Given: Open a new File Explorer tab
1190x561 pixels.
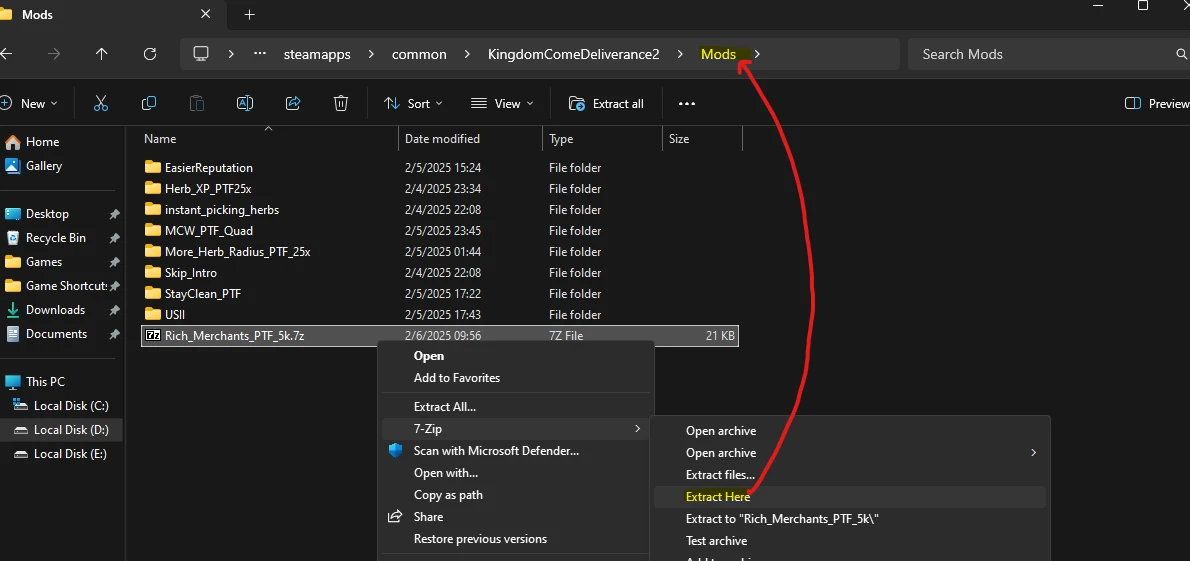Looking at the screenshot, I should click(x=249, y=15).
